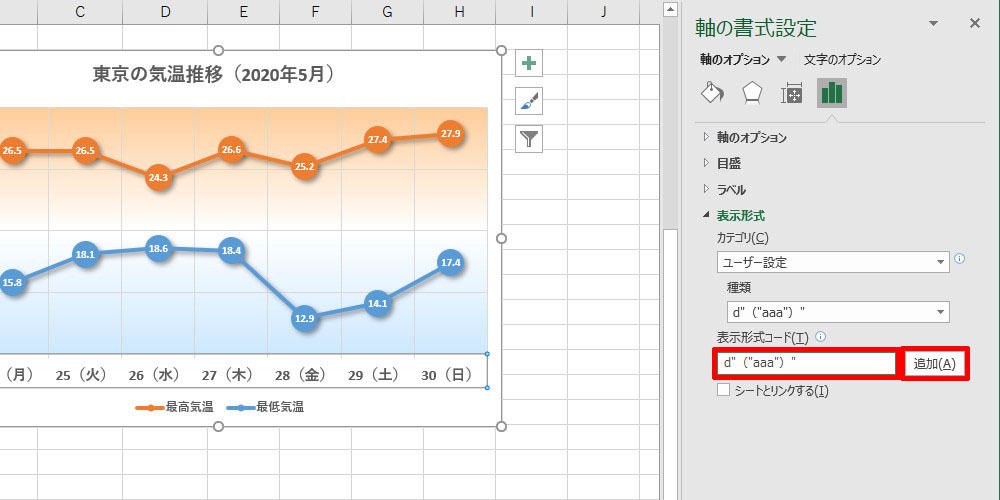1000x500 pixels.
Task: Click the 24.3 data point marker
Action: click(x=158, y=178)
